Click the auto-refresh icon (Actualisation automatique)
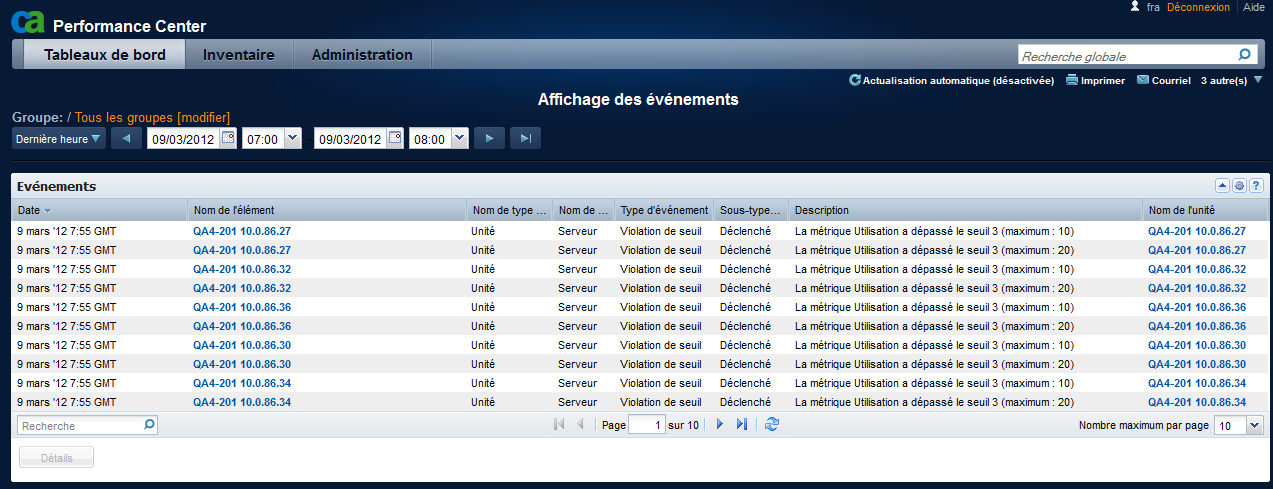Screen dimensions: 1273x489 point(855,80)
